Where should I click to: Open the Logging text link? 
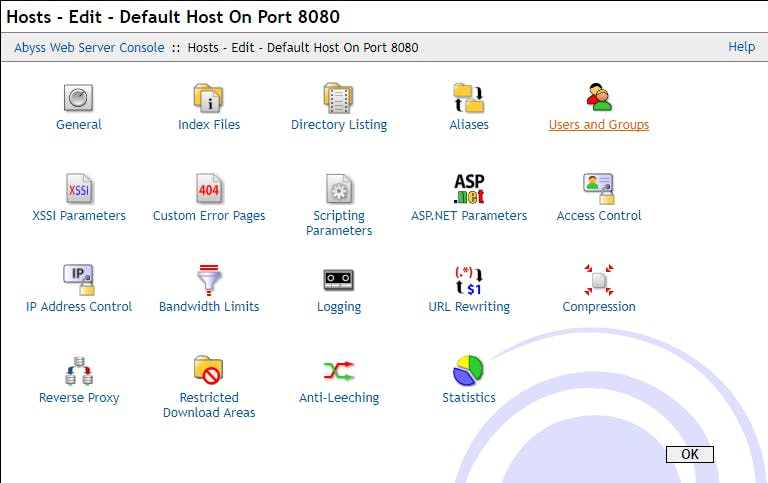(339, 307)
